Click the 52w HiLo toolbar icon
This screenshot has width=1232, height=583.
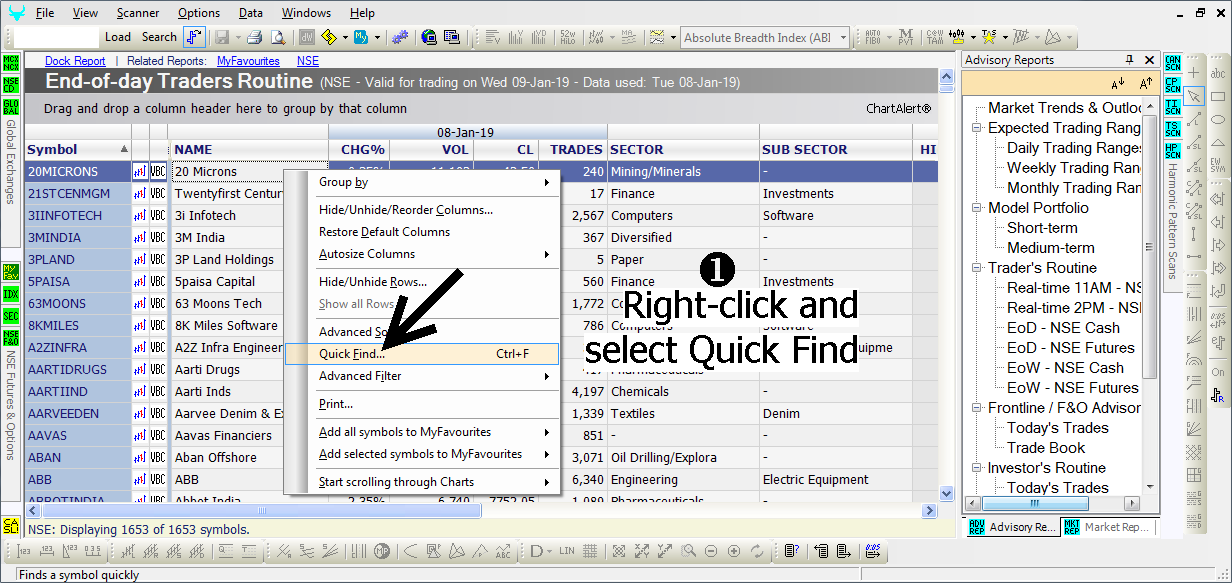pos(568,37)
